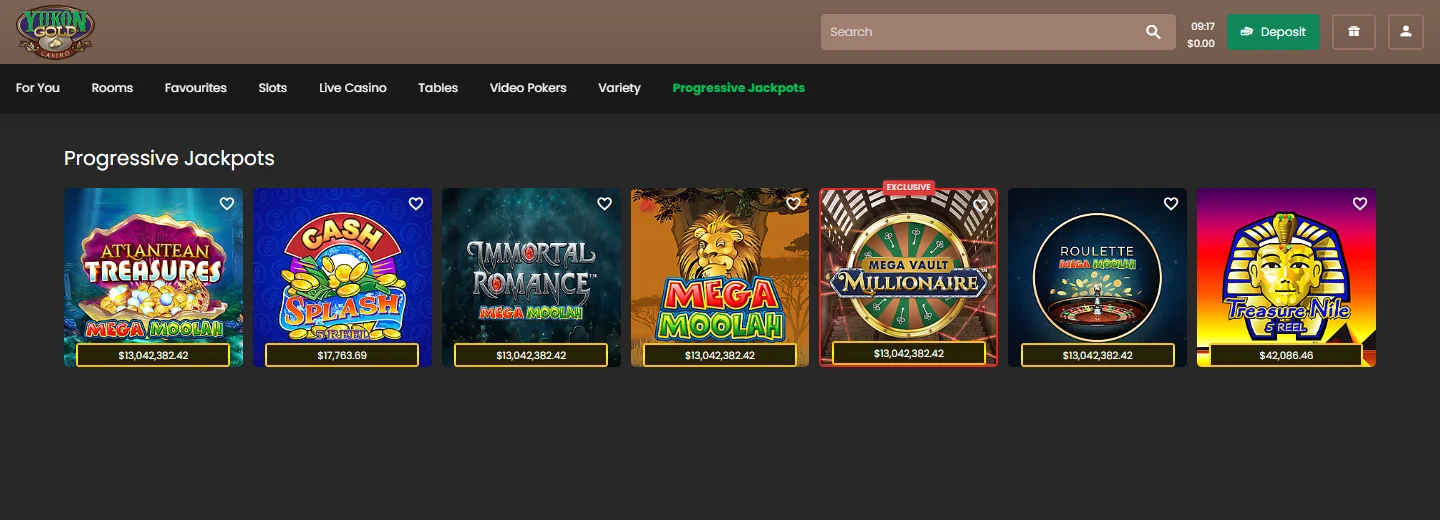
Task: Select the Slots tab
Action: [x=273, y=88]
